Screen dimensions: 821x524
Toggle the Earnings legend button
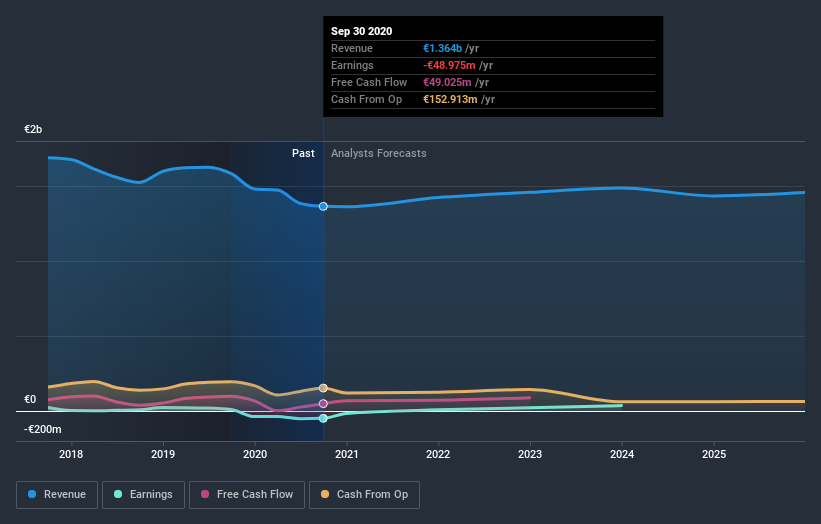tap(143, 495)
